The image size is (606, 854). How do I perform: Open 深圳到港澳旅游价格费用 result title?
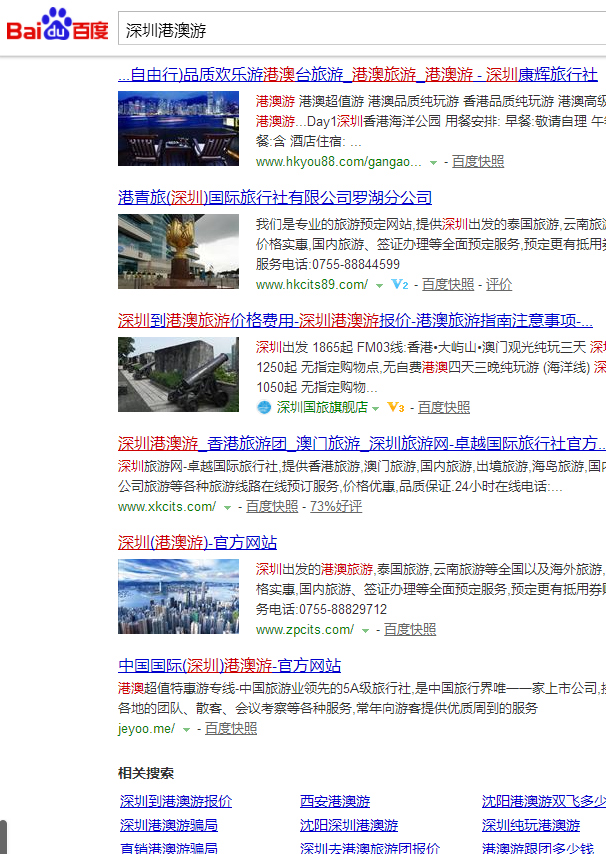356,320
